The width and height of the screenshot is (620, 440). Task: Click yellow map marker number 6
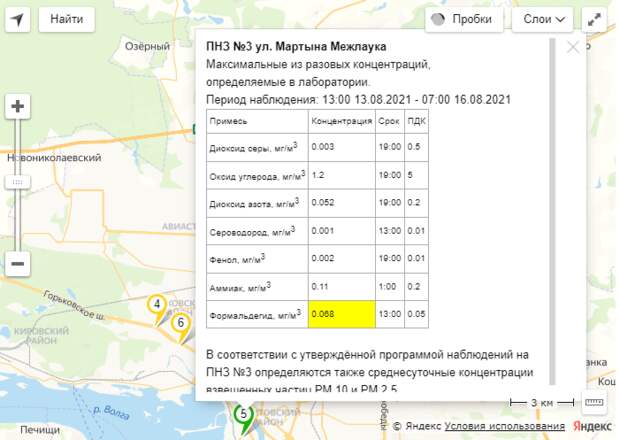pyautogui.click(x=180, y=325)
